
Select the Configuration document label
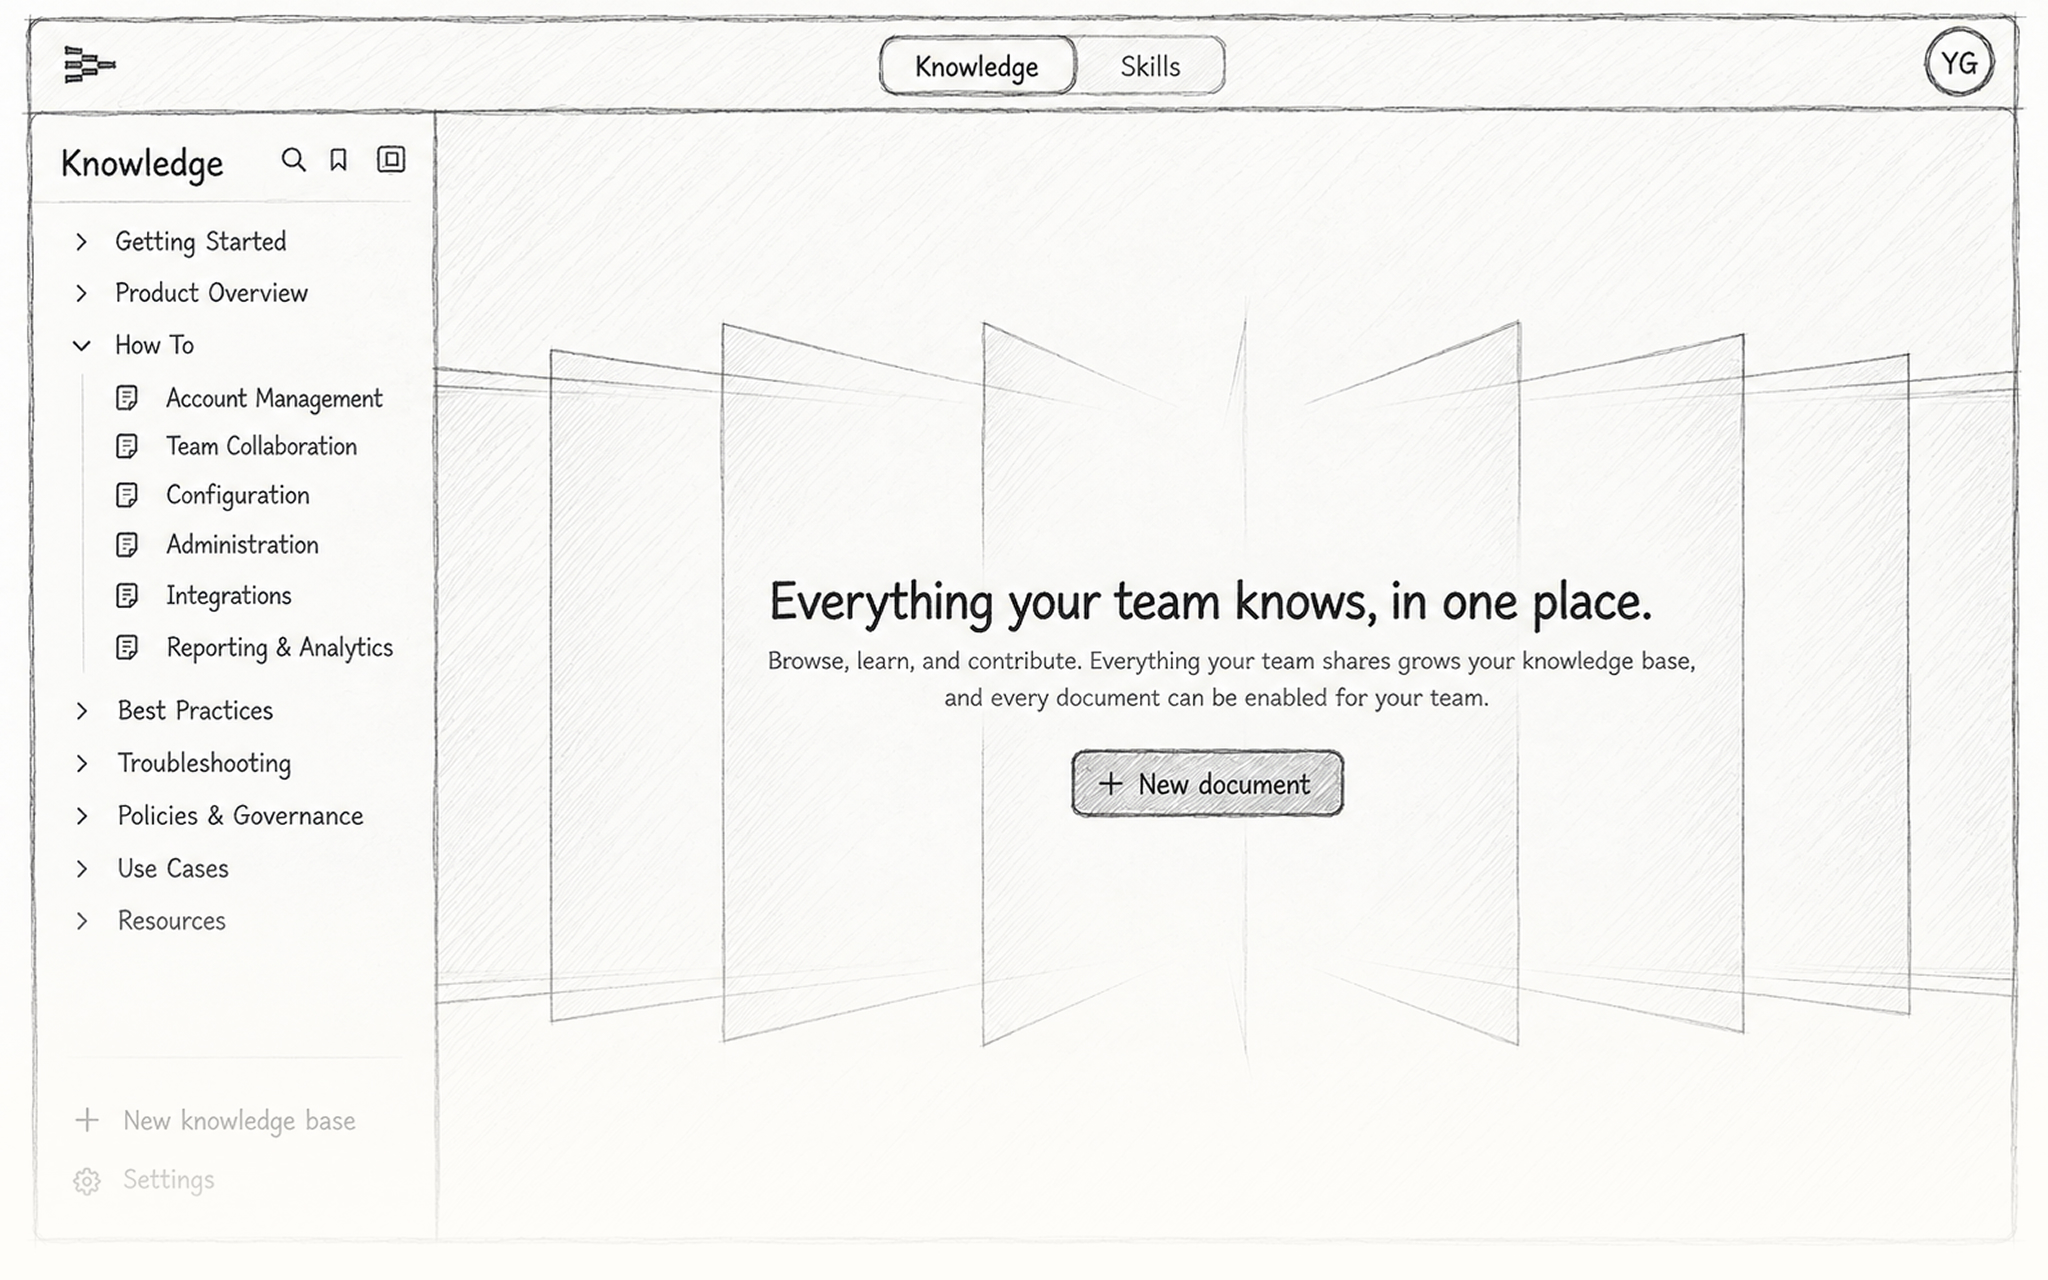pyautogui.click(x=238, y=496)
